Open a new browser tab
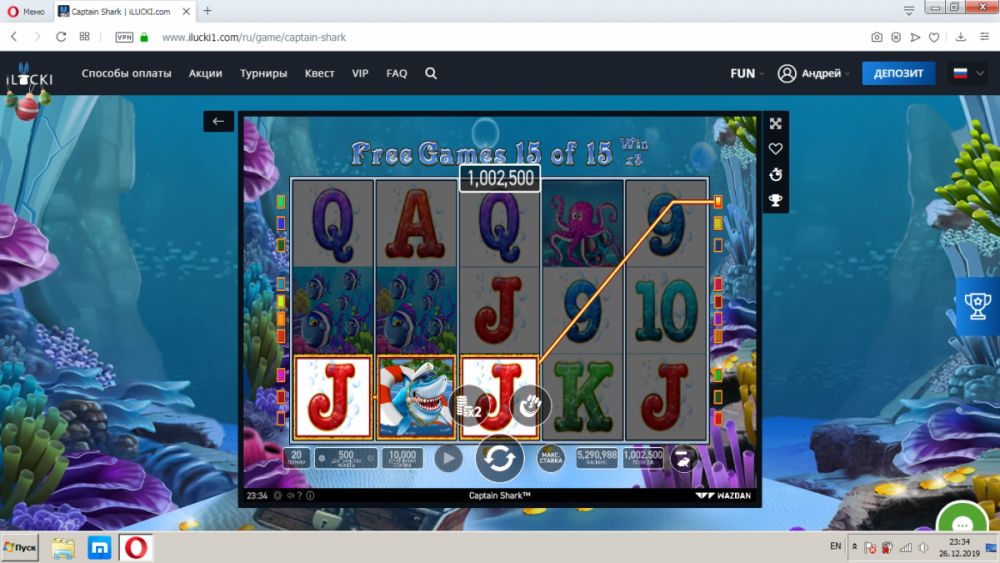Viewport: 1000px width, 563px height. pyautogui.click(x=207, y=11)
